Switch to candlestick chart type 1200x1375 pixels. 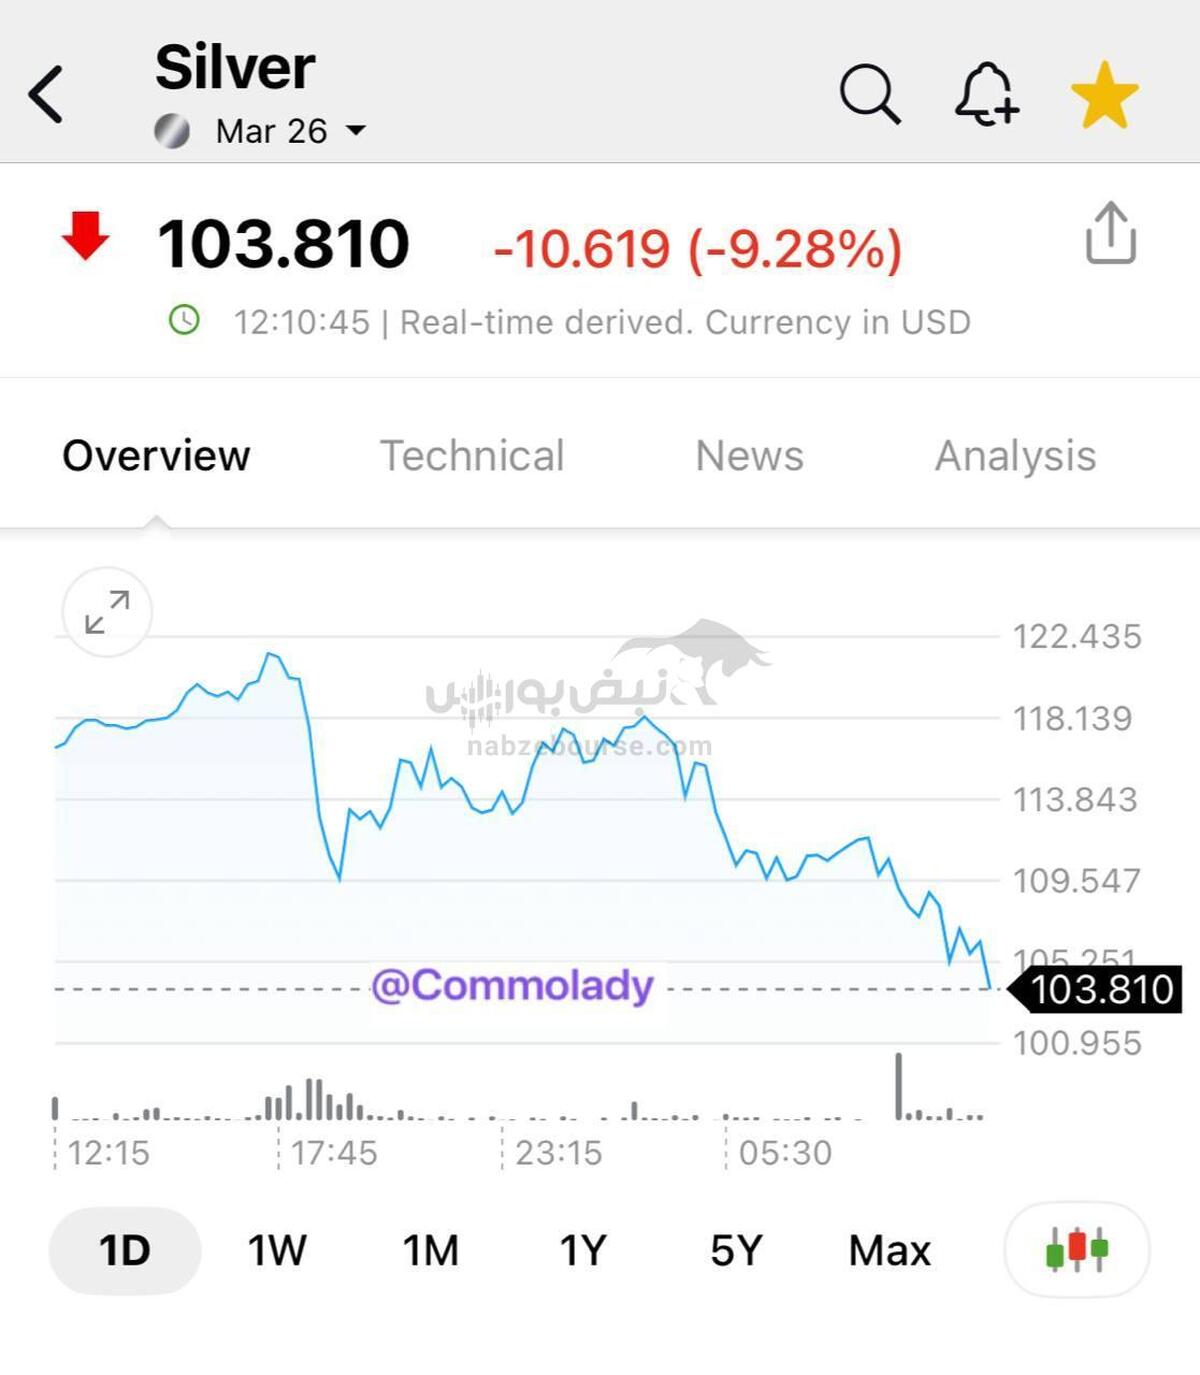point(1076,1250)
